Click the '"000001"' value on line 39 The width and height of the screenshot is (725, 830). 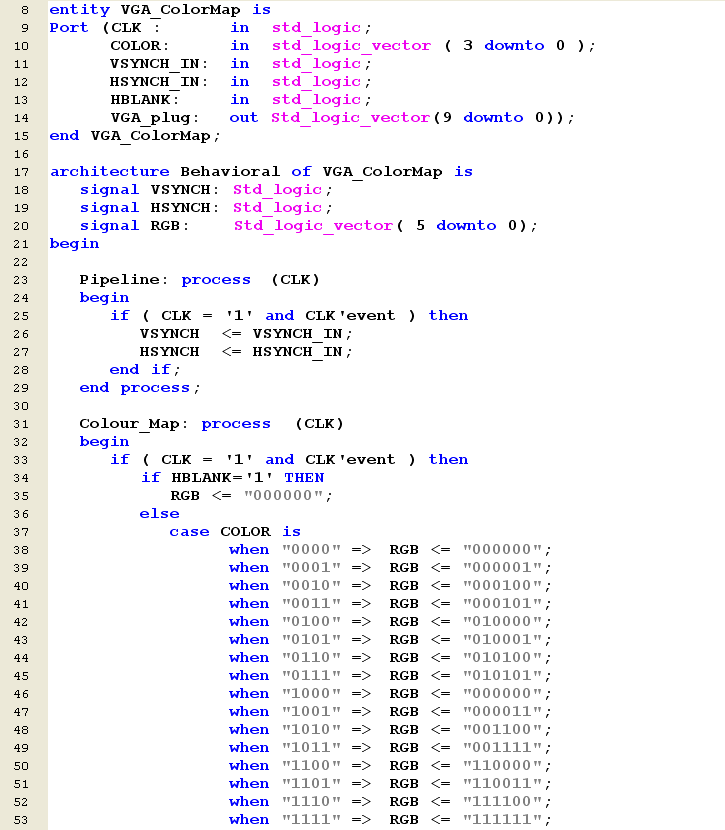coord(503,567)
